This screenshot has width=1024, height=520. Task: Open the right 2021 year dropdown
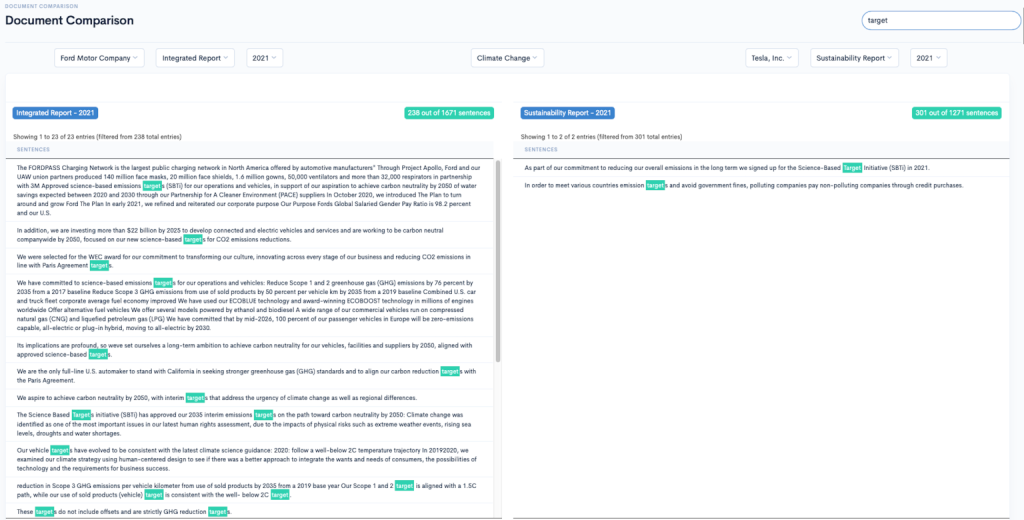(929, 58)
